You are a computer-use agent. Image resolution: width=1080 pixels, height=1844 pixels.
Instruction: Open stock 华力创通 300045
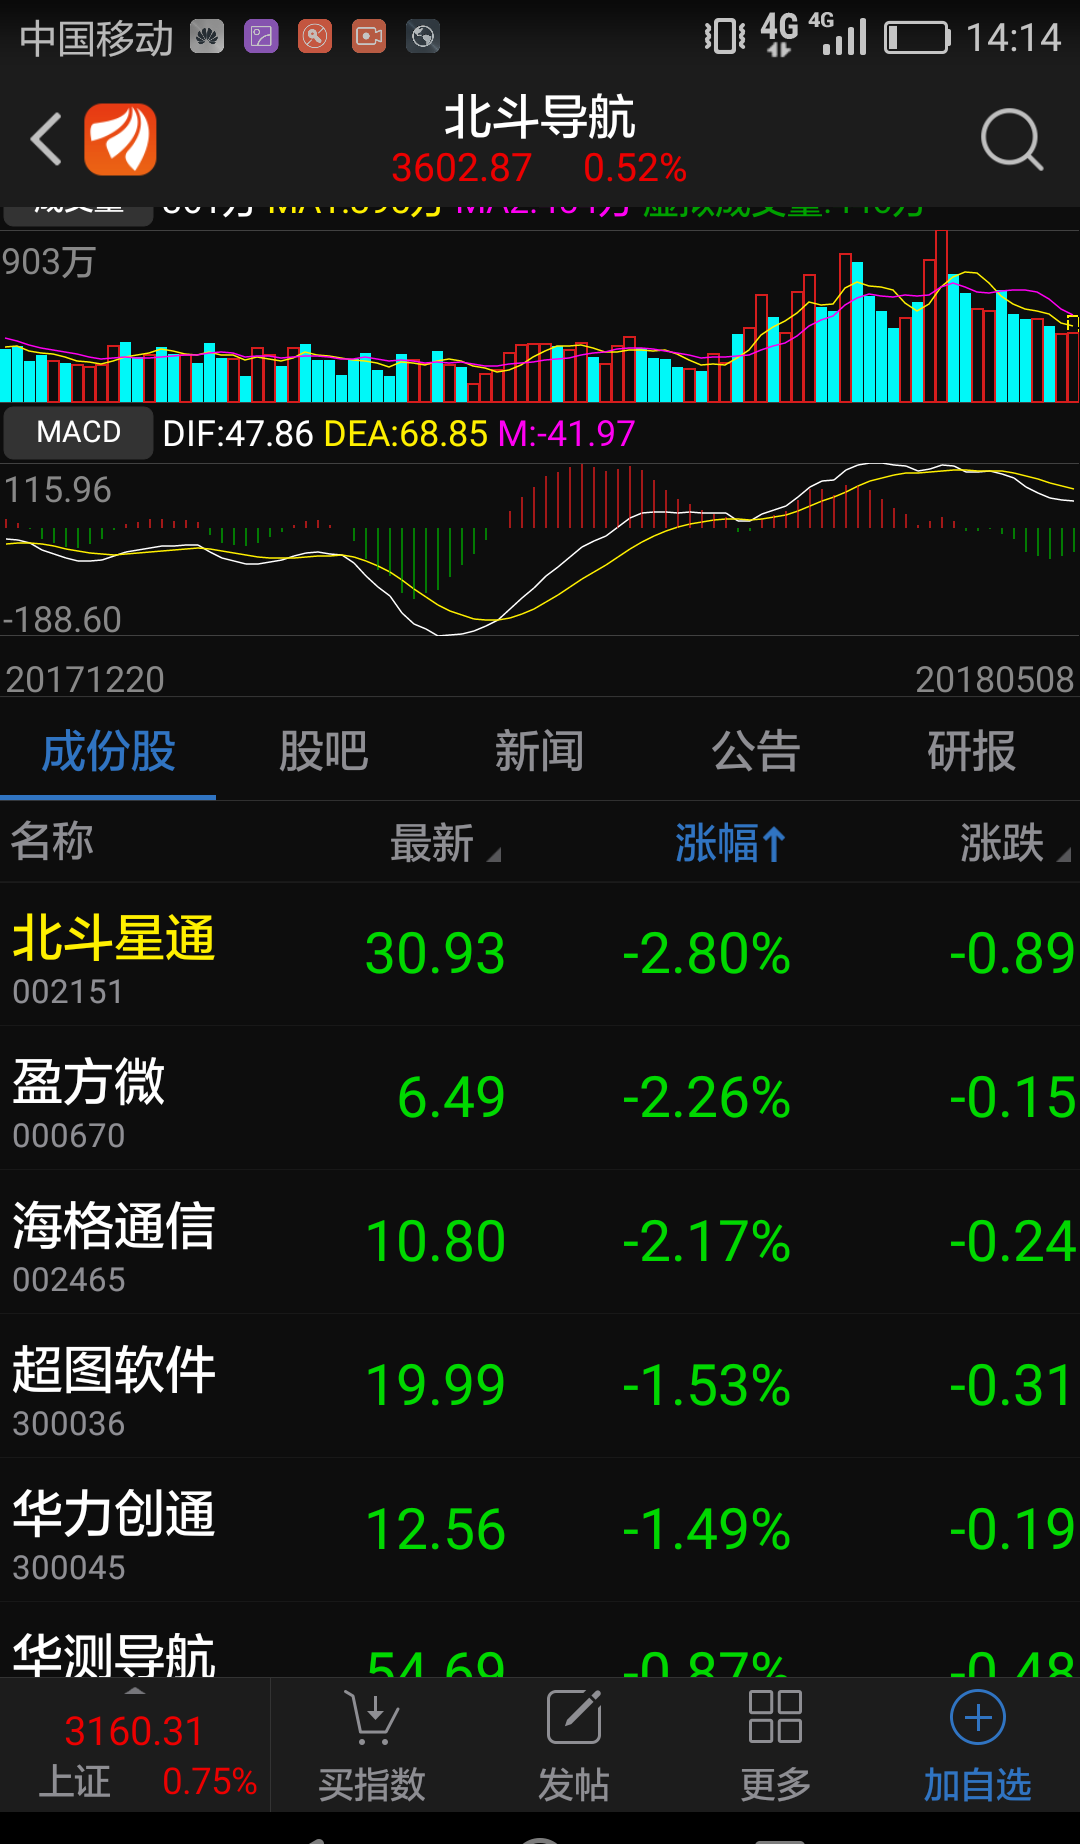(540, 1529)
